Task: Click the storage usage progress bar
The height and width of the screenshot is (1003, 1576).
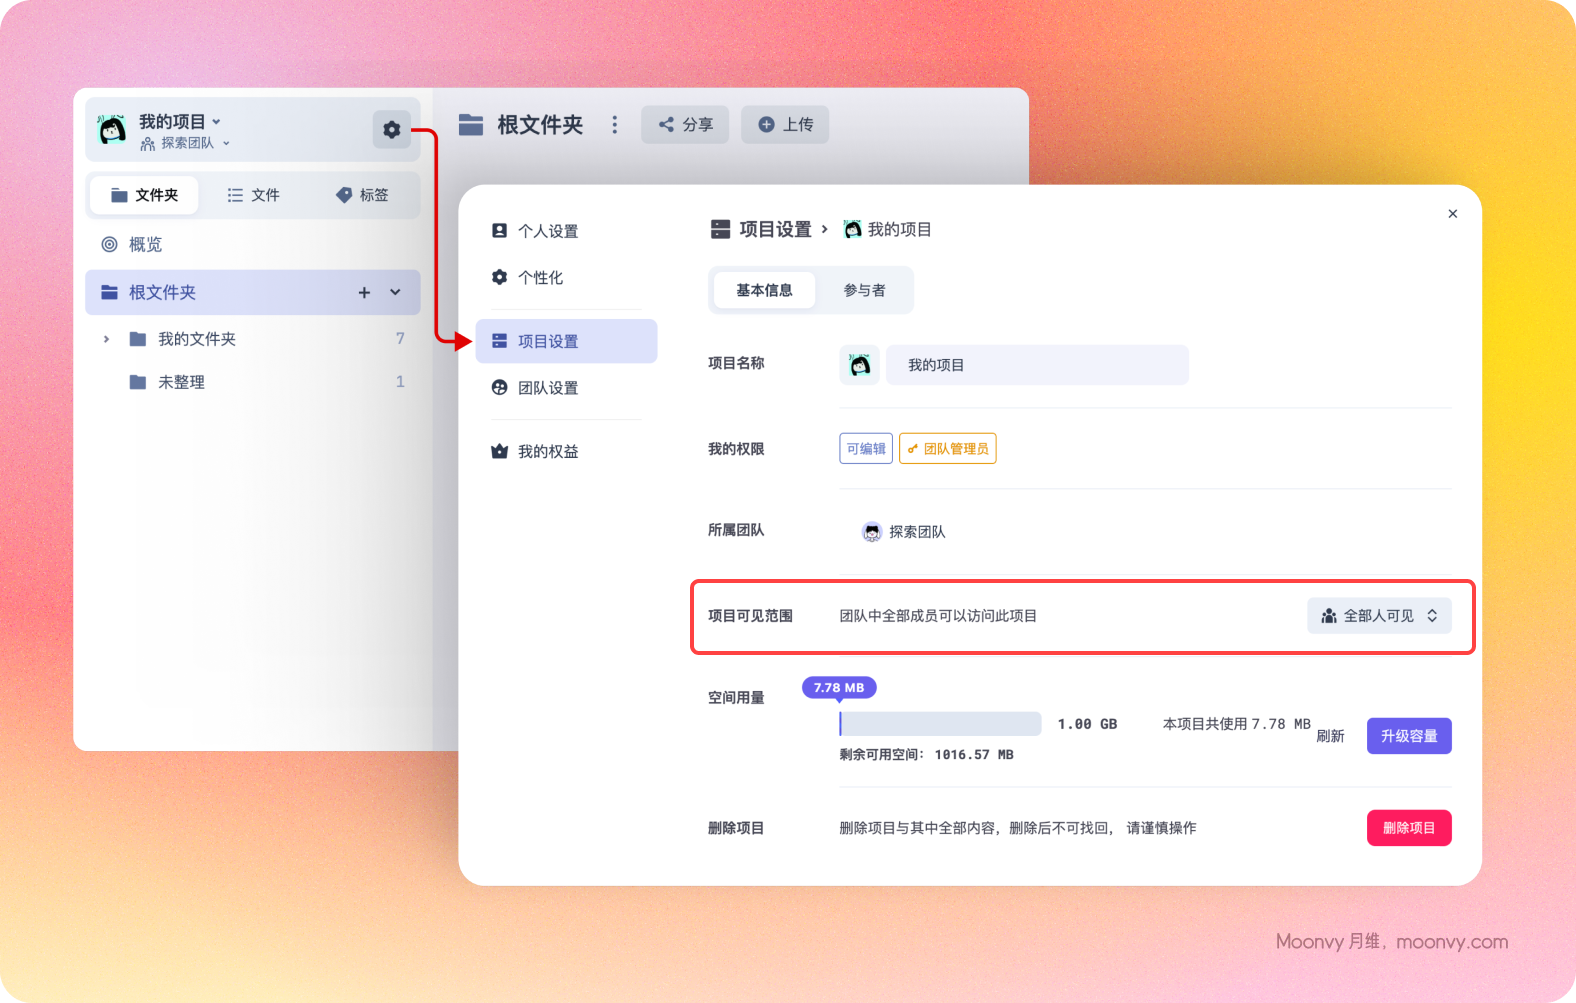Action: tap(940, 724)
